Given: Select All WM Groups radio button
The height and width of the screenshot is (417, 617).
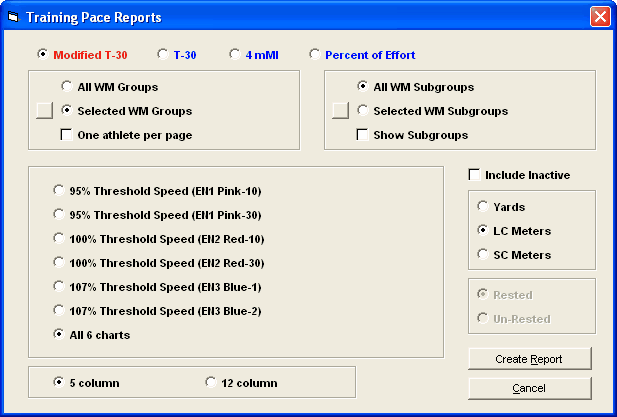Looking at the screenshot, I should tap(67, 87).
